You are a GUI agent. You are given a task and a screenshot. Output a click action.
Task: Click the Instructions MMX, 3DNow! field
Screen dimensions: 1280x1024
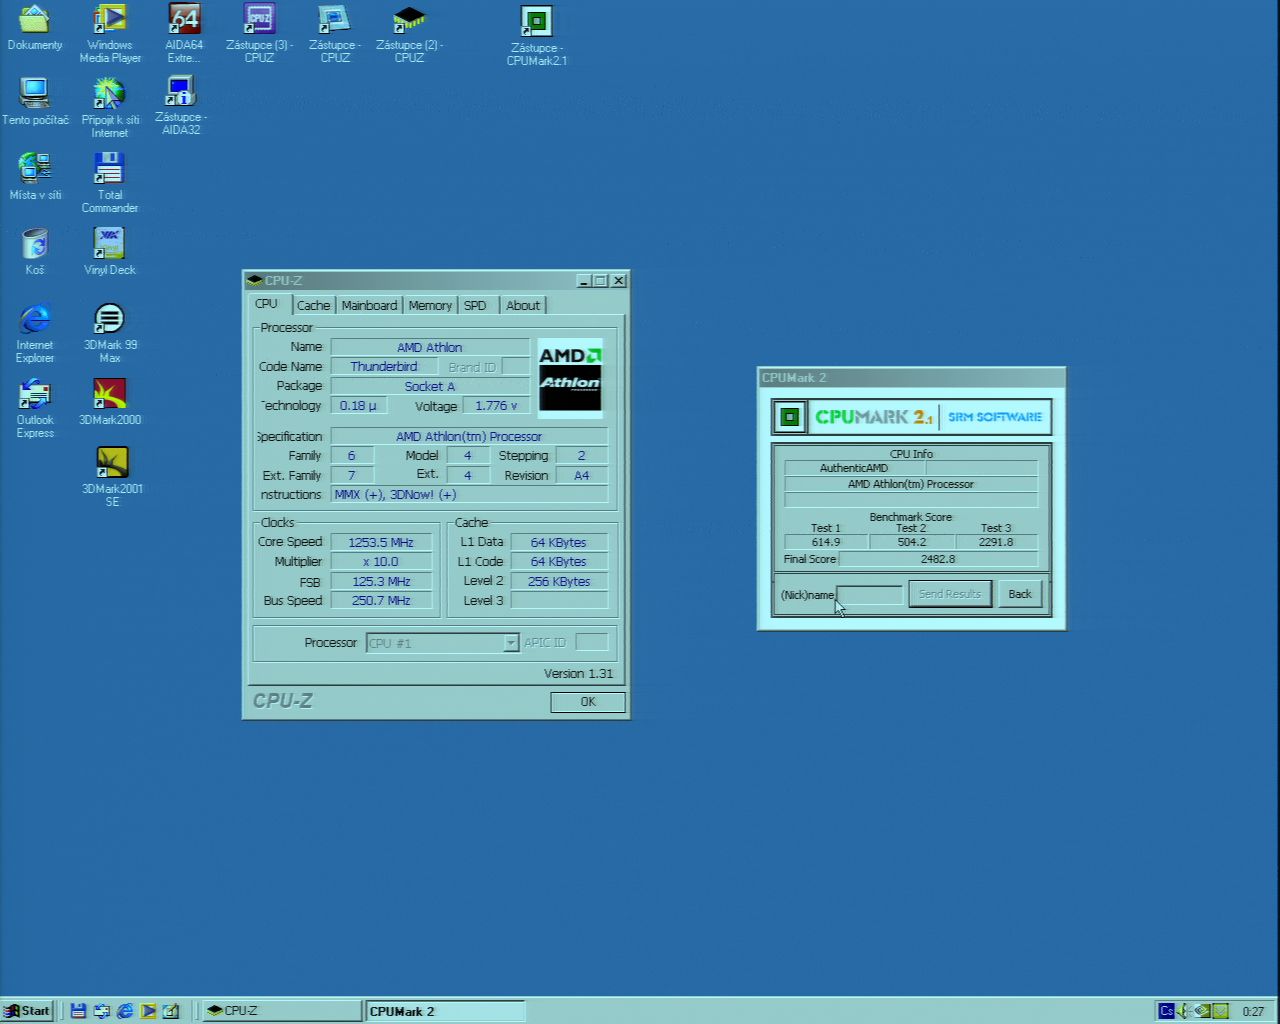(469, 494)
